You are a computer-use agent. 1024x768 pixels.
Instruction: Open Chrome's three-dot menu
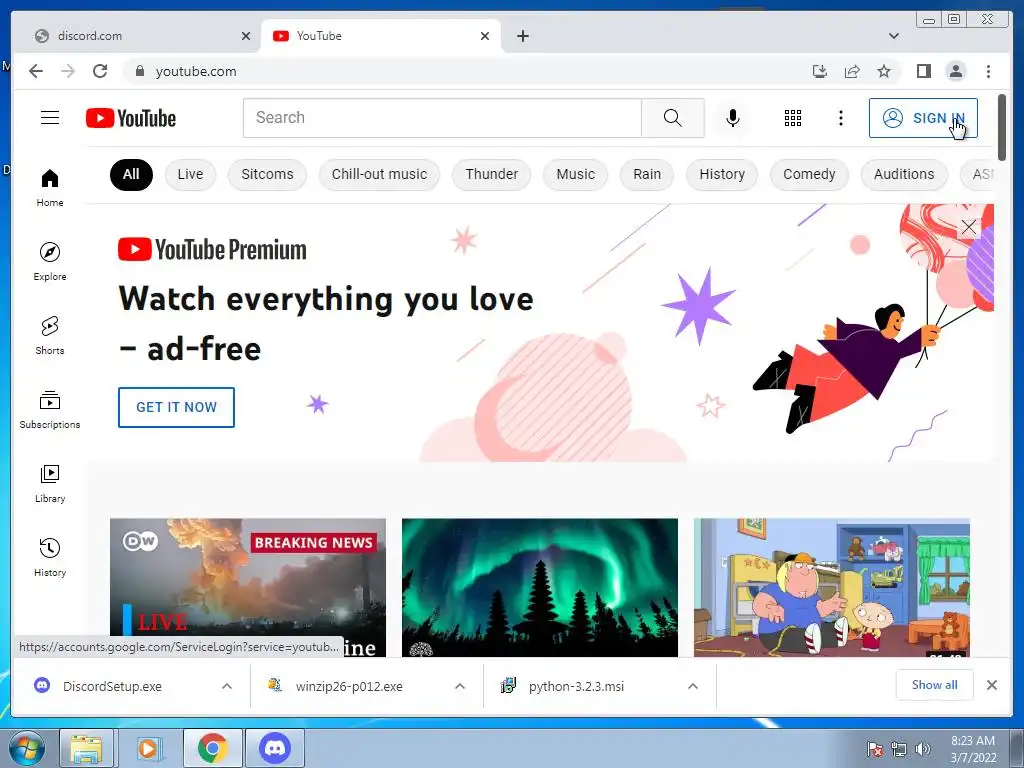click(988, 71)
